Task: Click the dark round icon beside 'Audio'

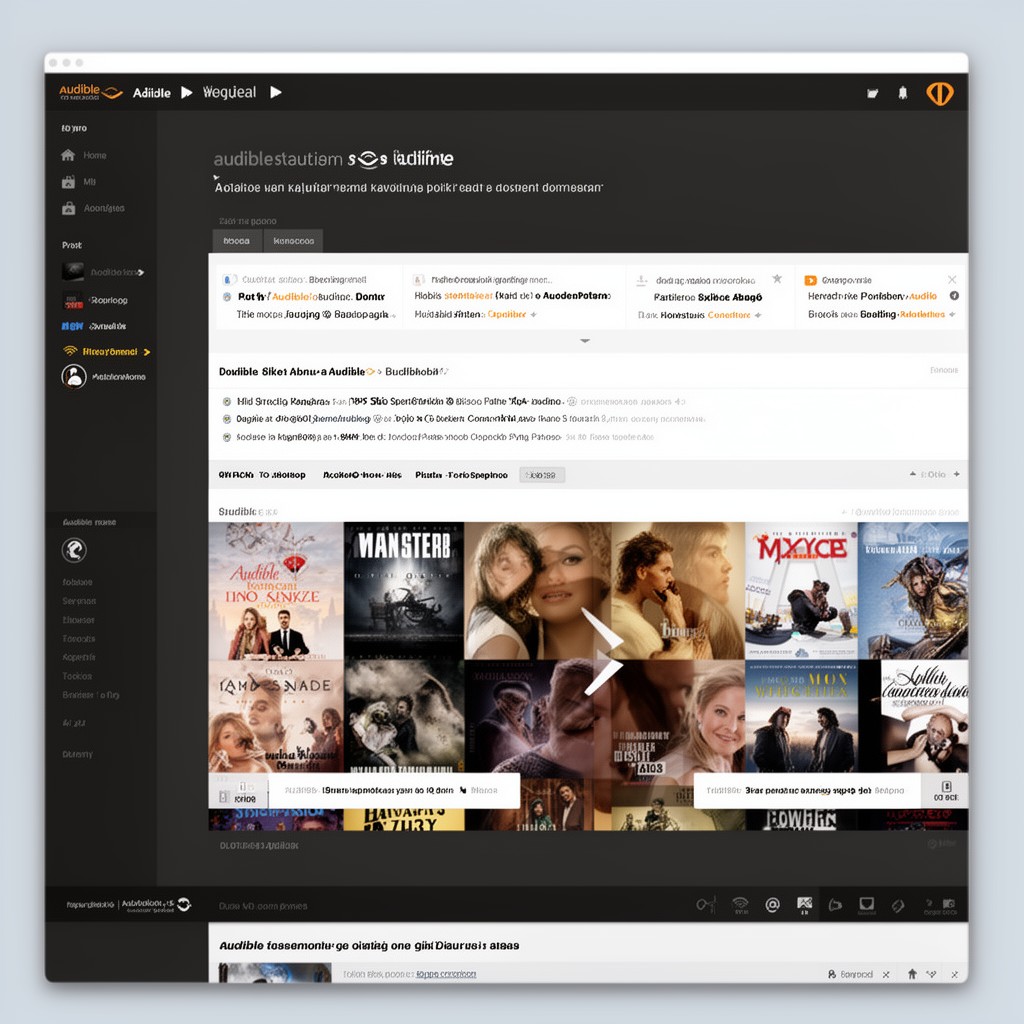Action: (954, 296)
